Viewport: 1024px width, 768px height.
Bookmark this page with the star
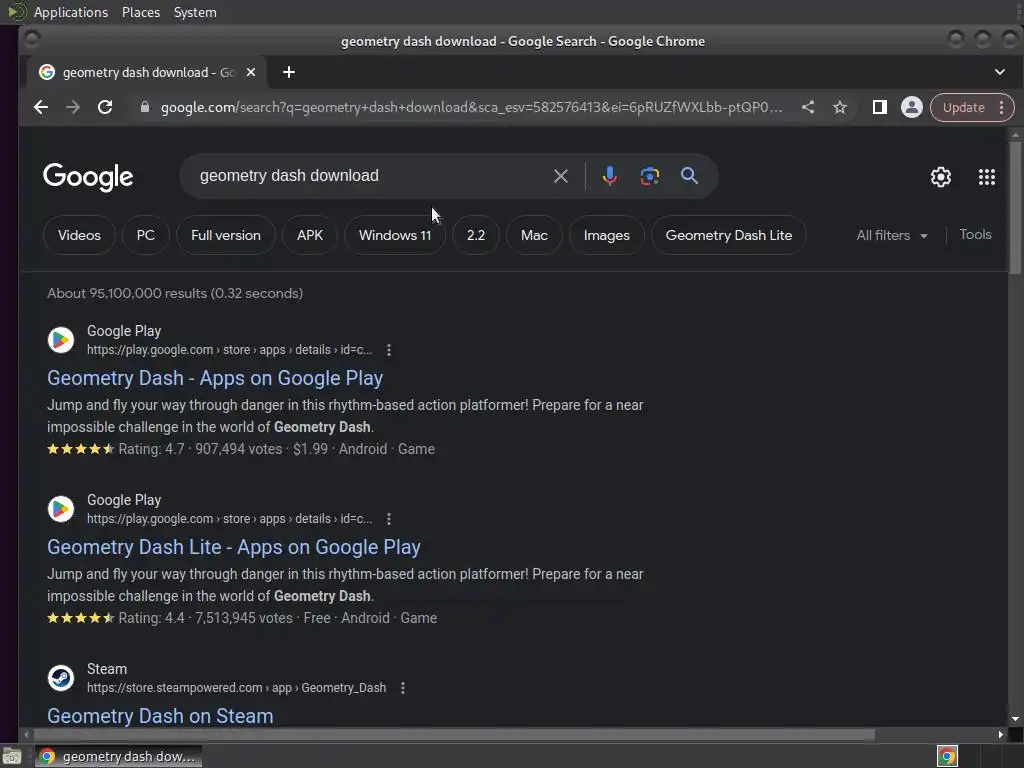pyautogui.click(x=840, y=107)
